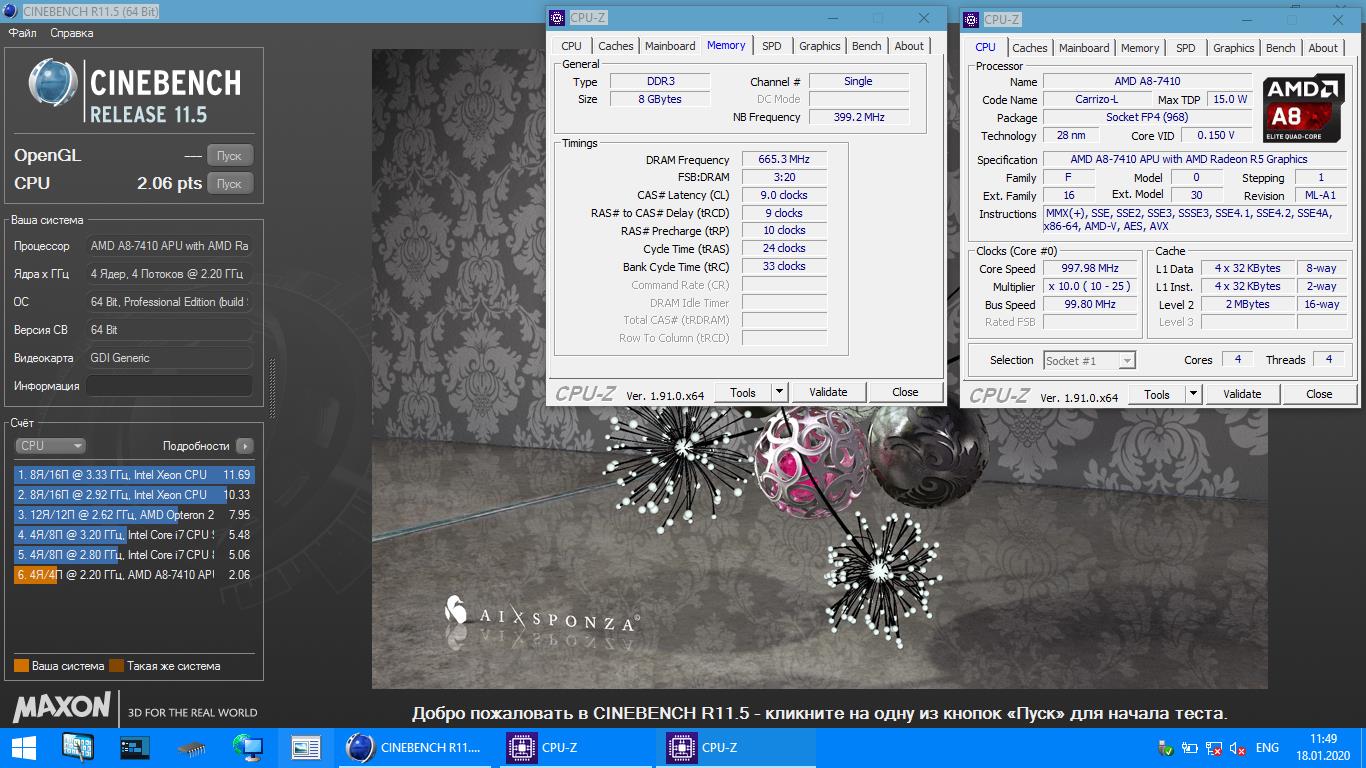
Task: Click the Cinebench sphere logo
Action: pos(53,84)
